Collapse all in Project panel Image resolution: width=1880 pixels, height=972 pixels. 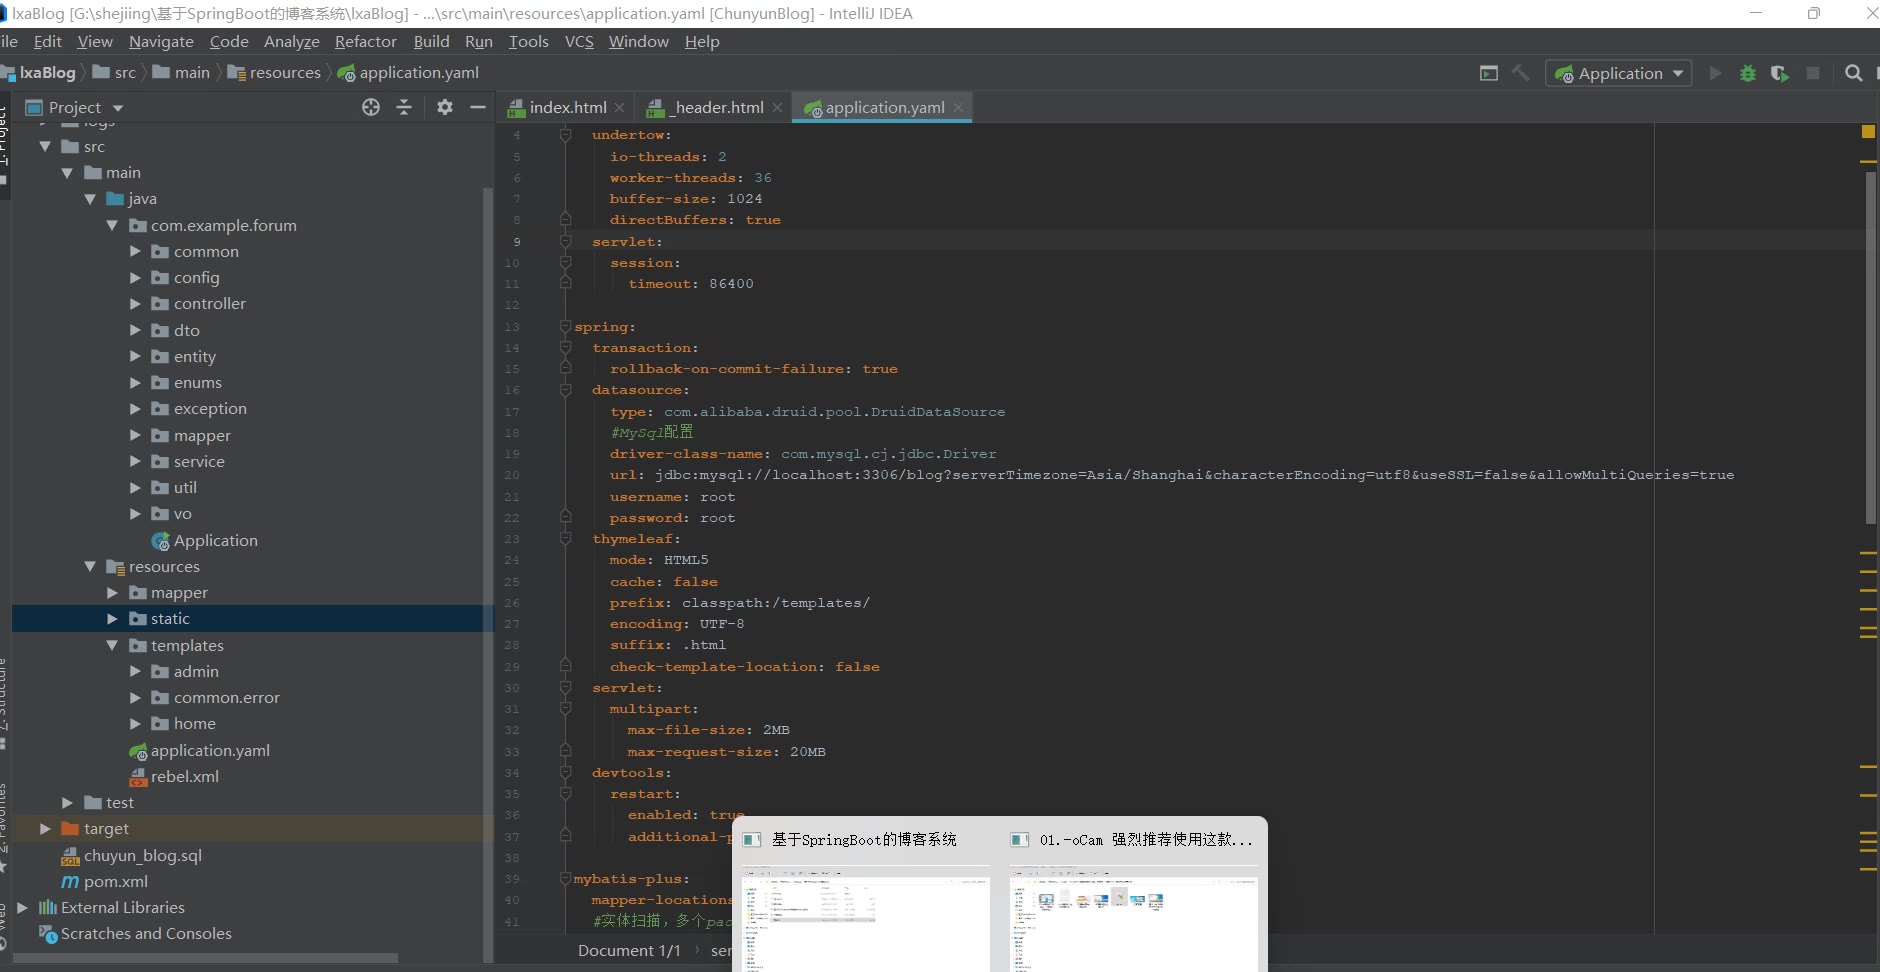tap(404, 107)
